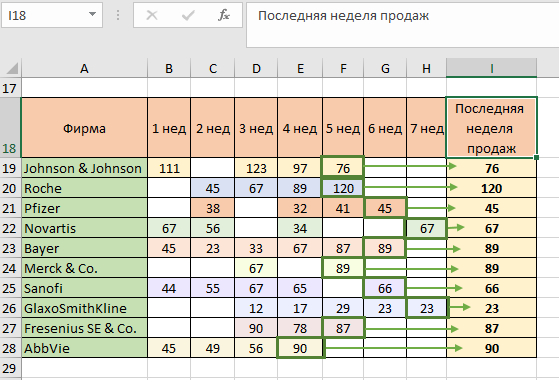Click the last-week result 23 for GlaxoSmithKline
The width and height of the screenshot is (559, 380).
[x=492, y=308]
